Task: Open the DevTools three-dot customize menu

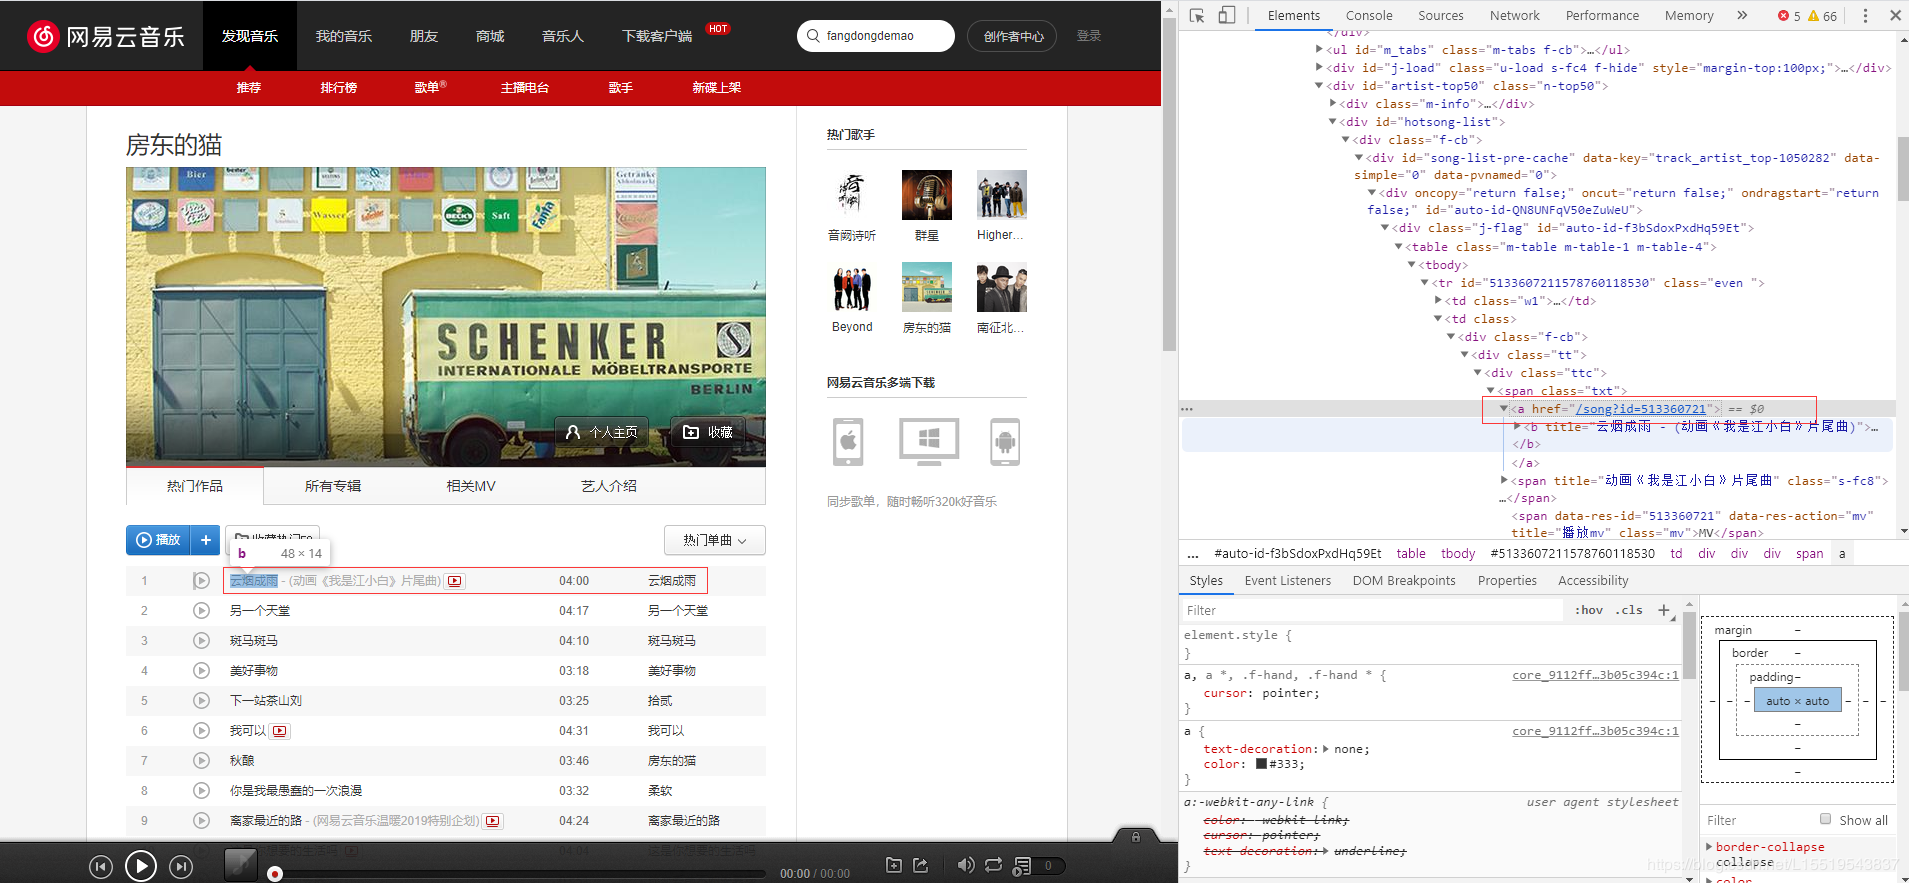Action: point(1865,15)
